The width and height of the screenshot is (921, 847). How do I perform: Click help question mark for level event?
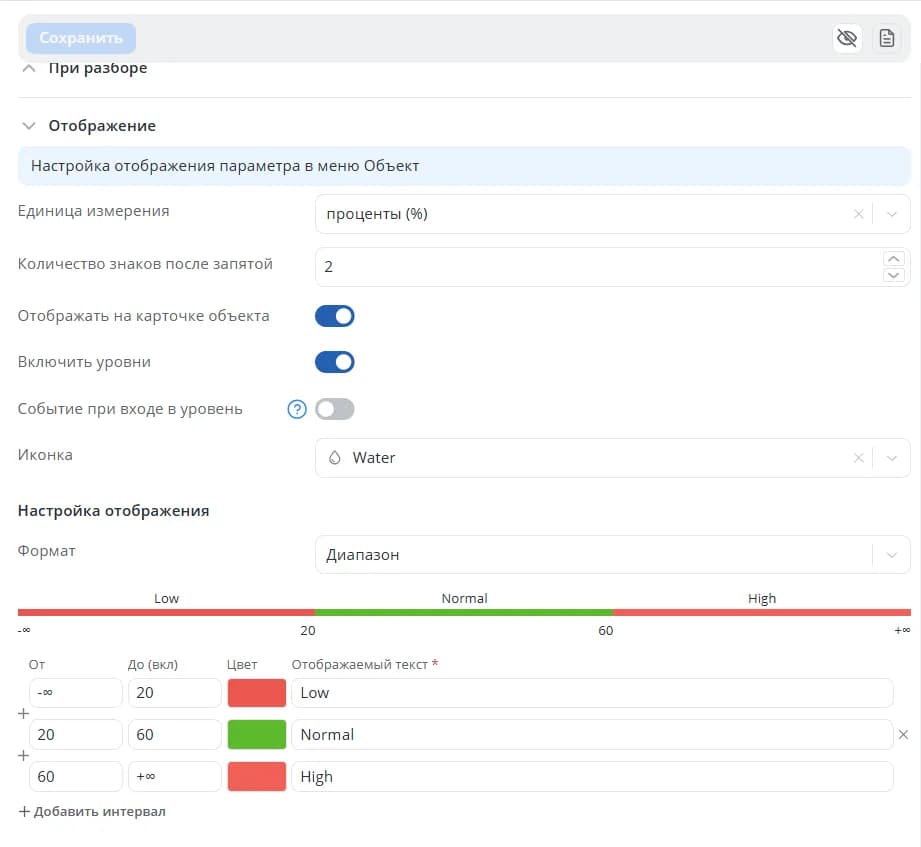[297, 409]
